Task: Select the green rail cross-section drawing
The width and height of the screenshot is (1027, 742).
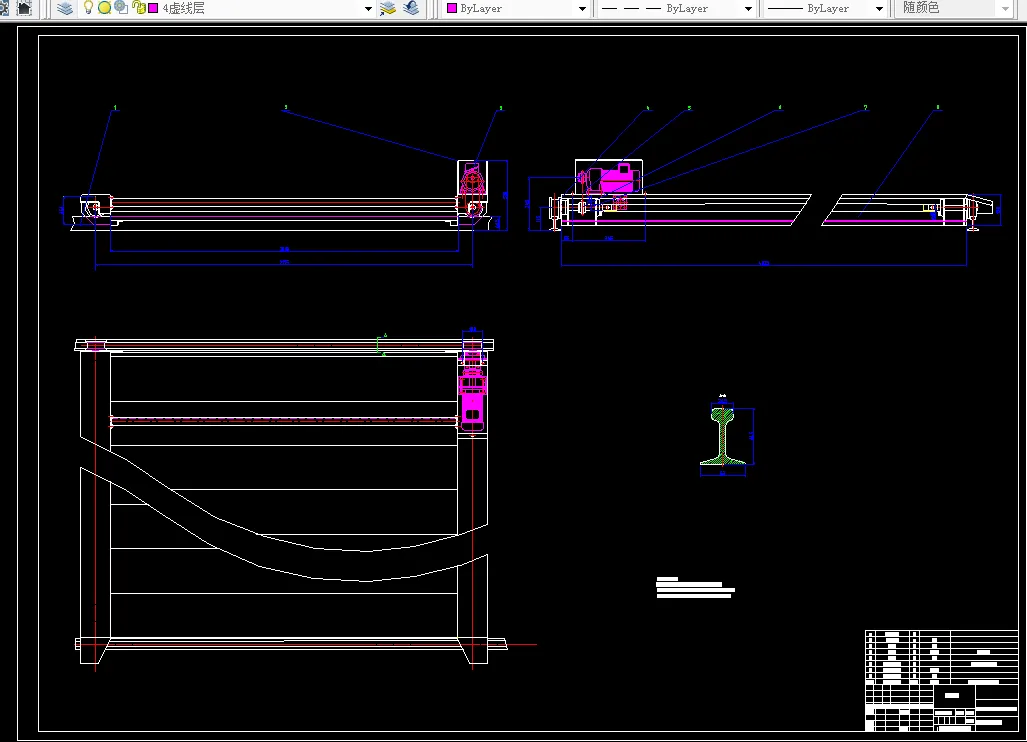Action: 722,435
